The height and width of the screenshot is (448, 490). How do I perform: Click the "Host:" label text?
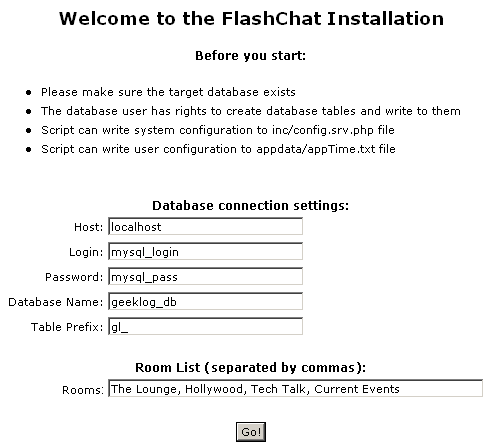[x=89, y=227]
